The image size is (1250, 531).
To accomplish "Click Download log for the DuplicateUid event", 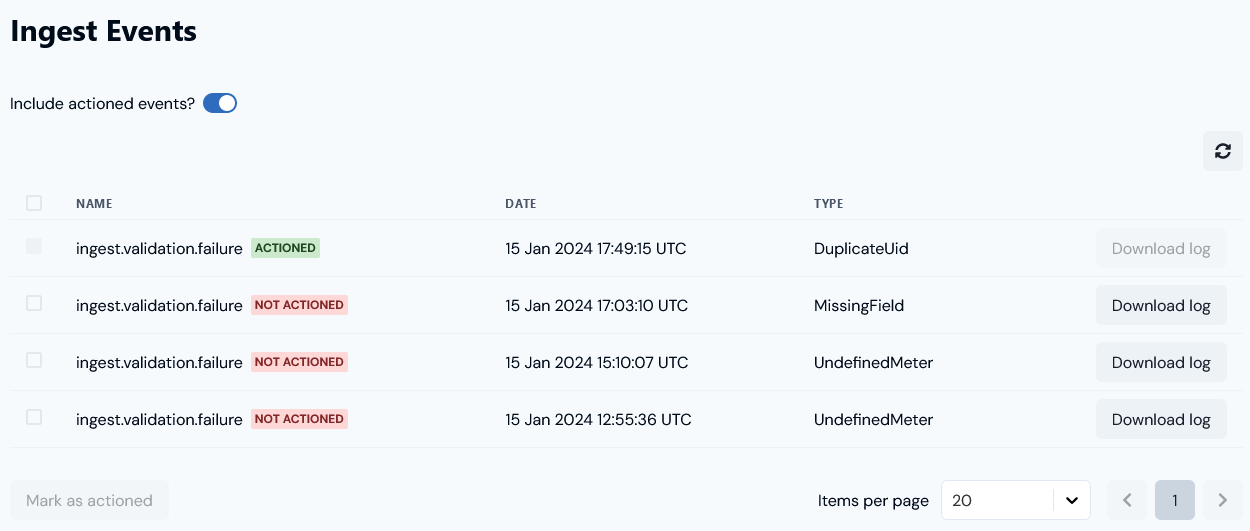I will coord(1161,248).
